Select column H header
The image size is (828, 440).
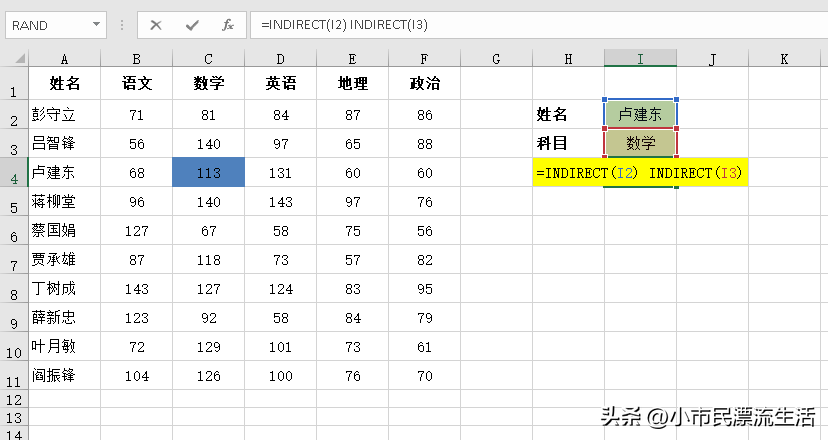tap(568, 58)
